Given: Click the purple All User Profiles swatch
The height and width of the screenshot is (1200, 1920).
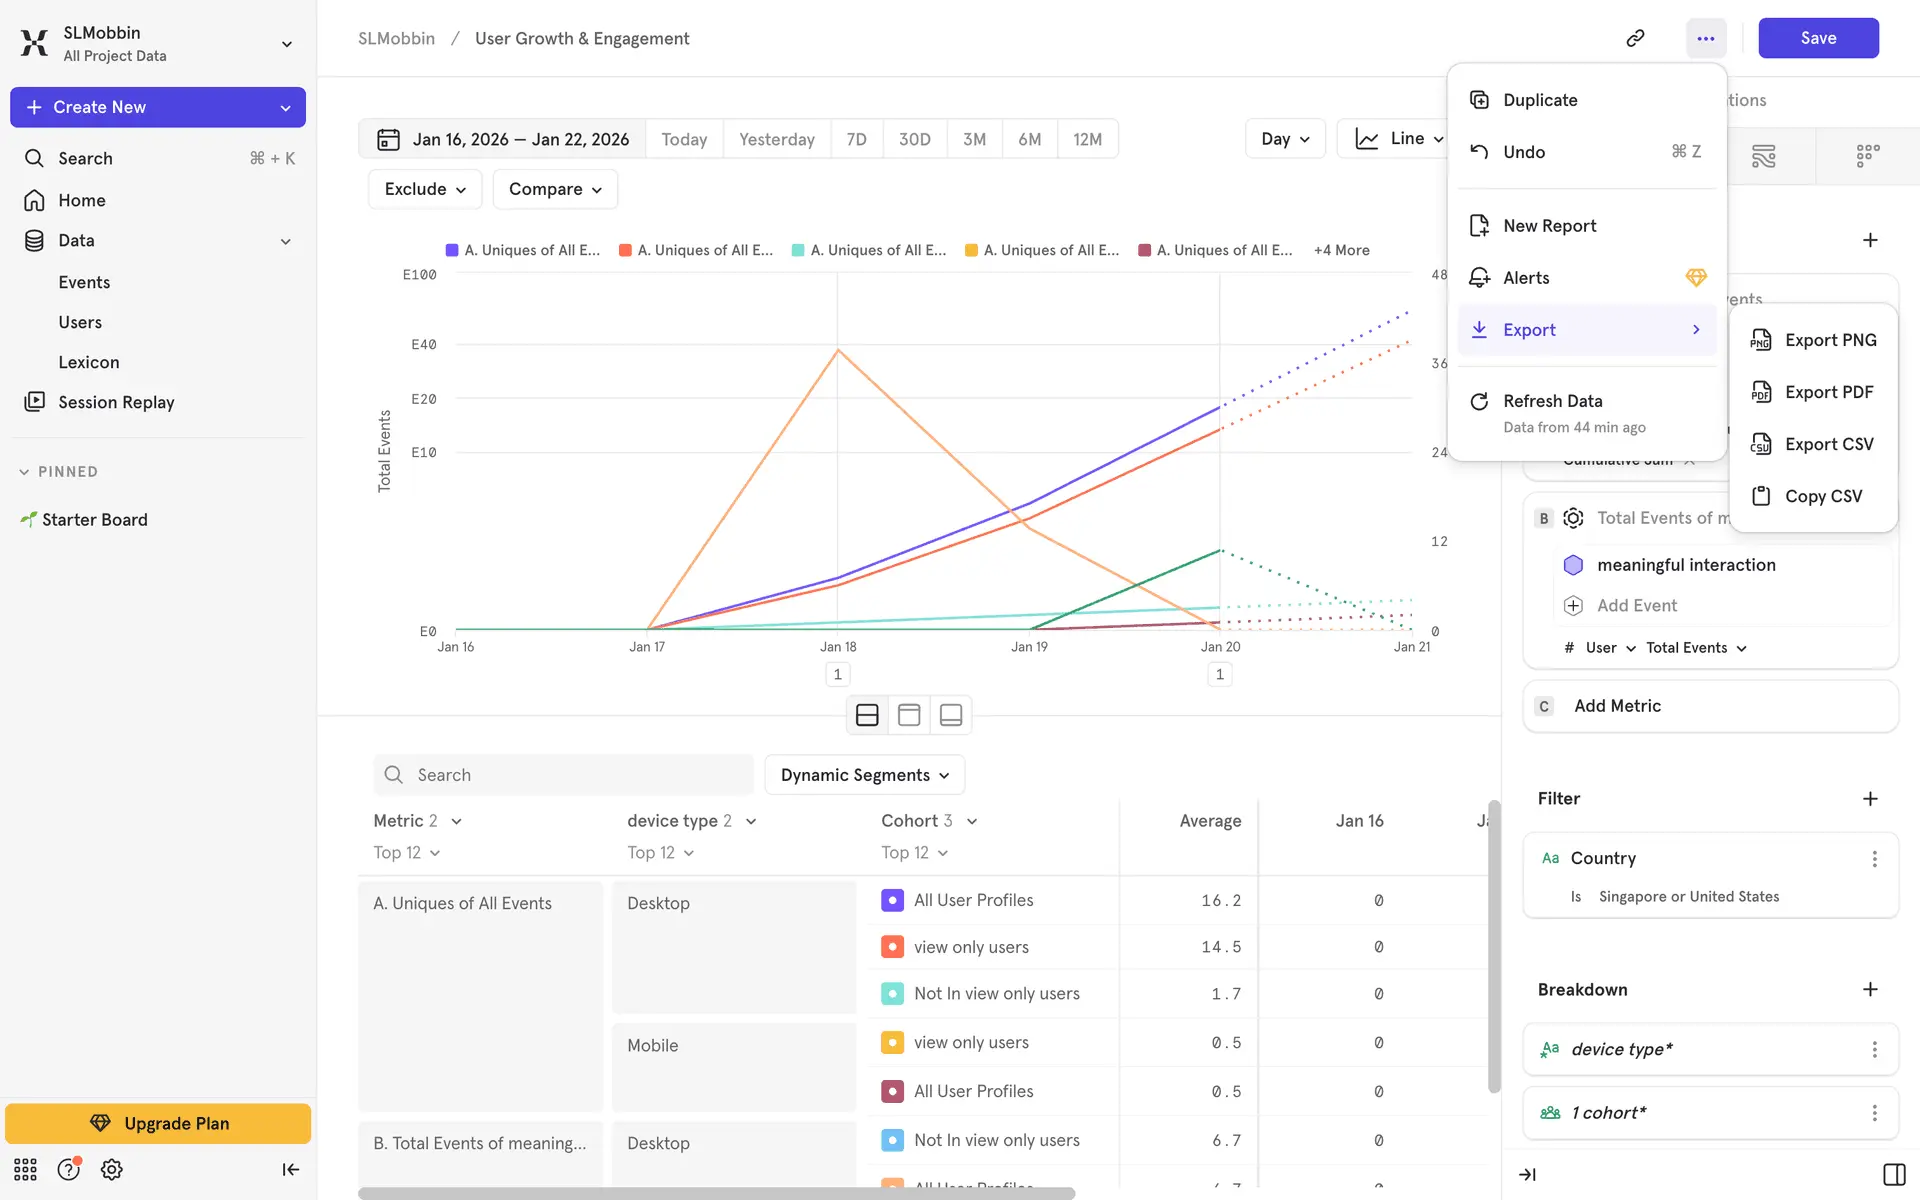Looking at the screenshot, I should [892, 900].
